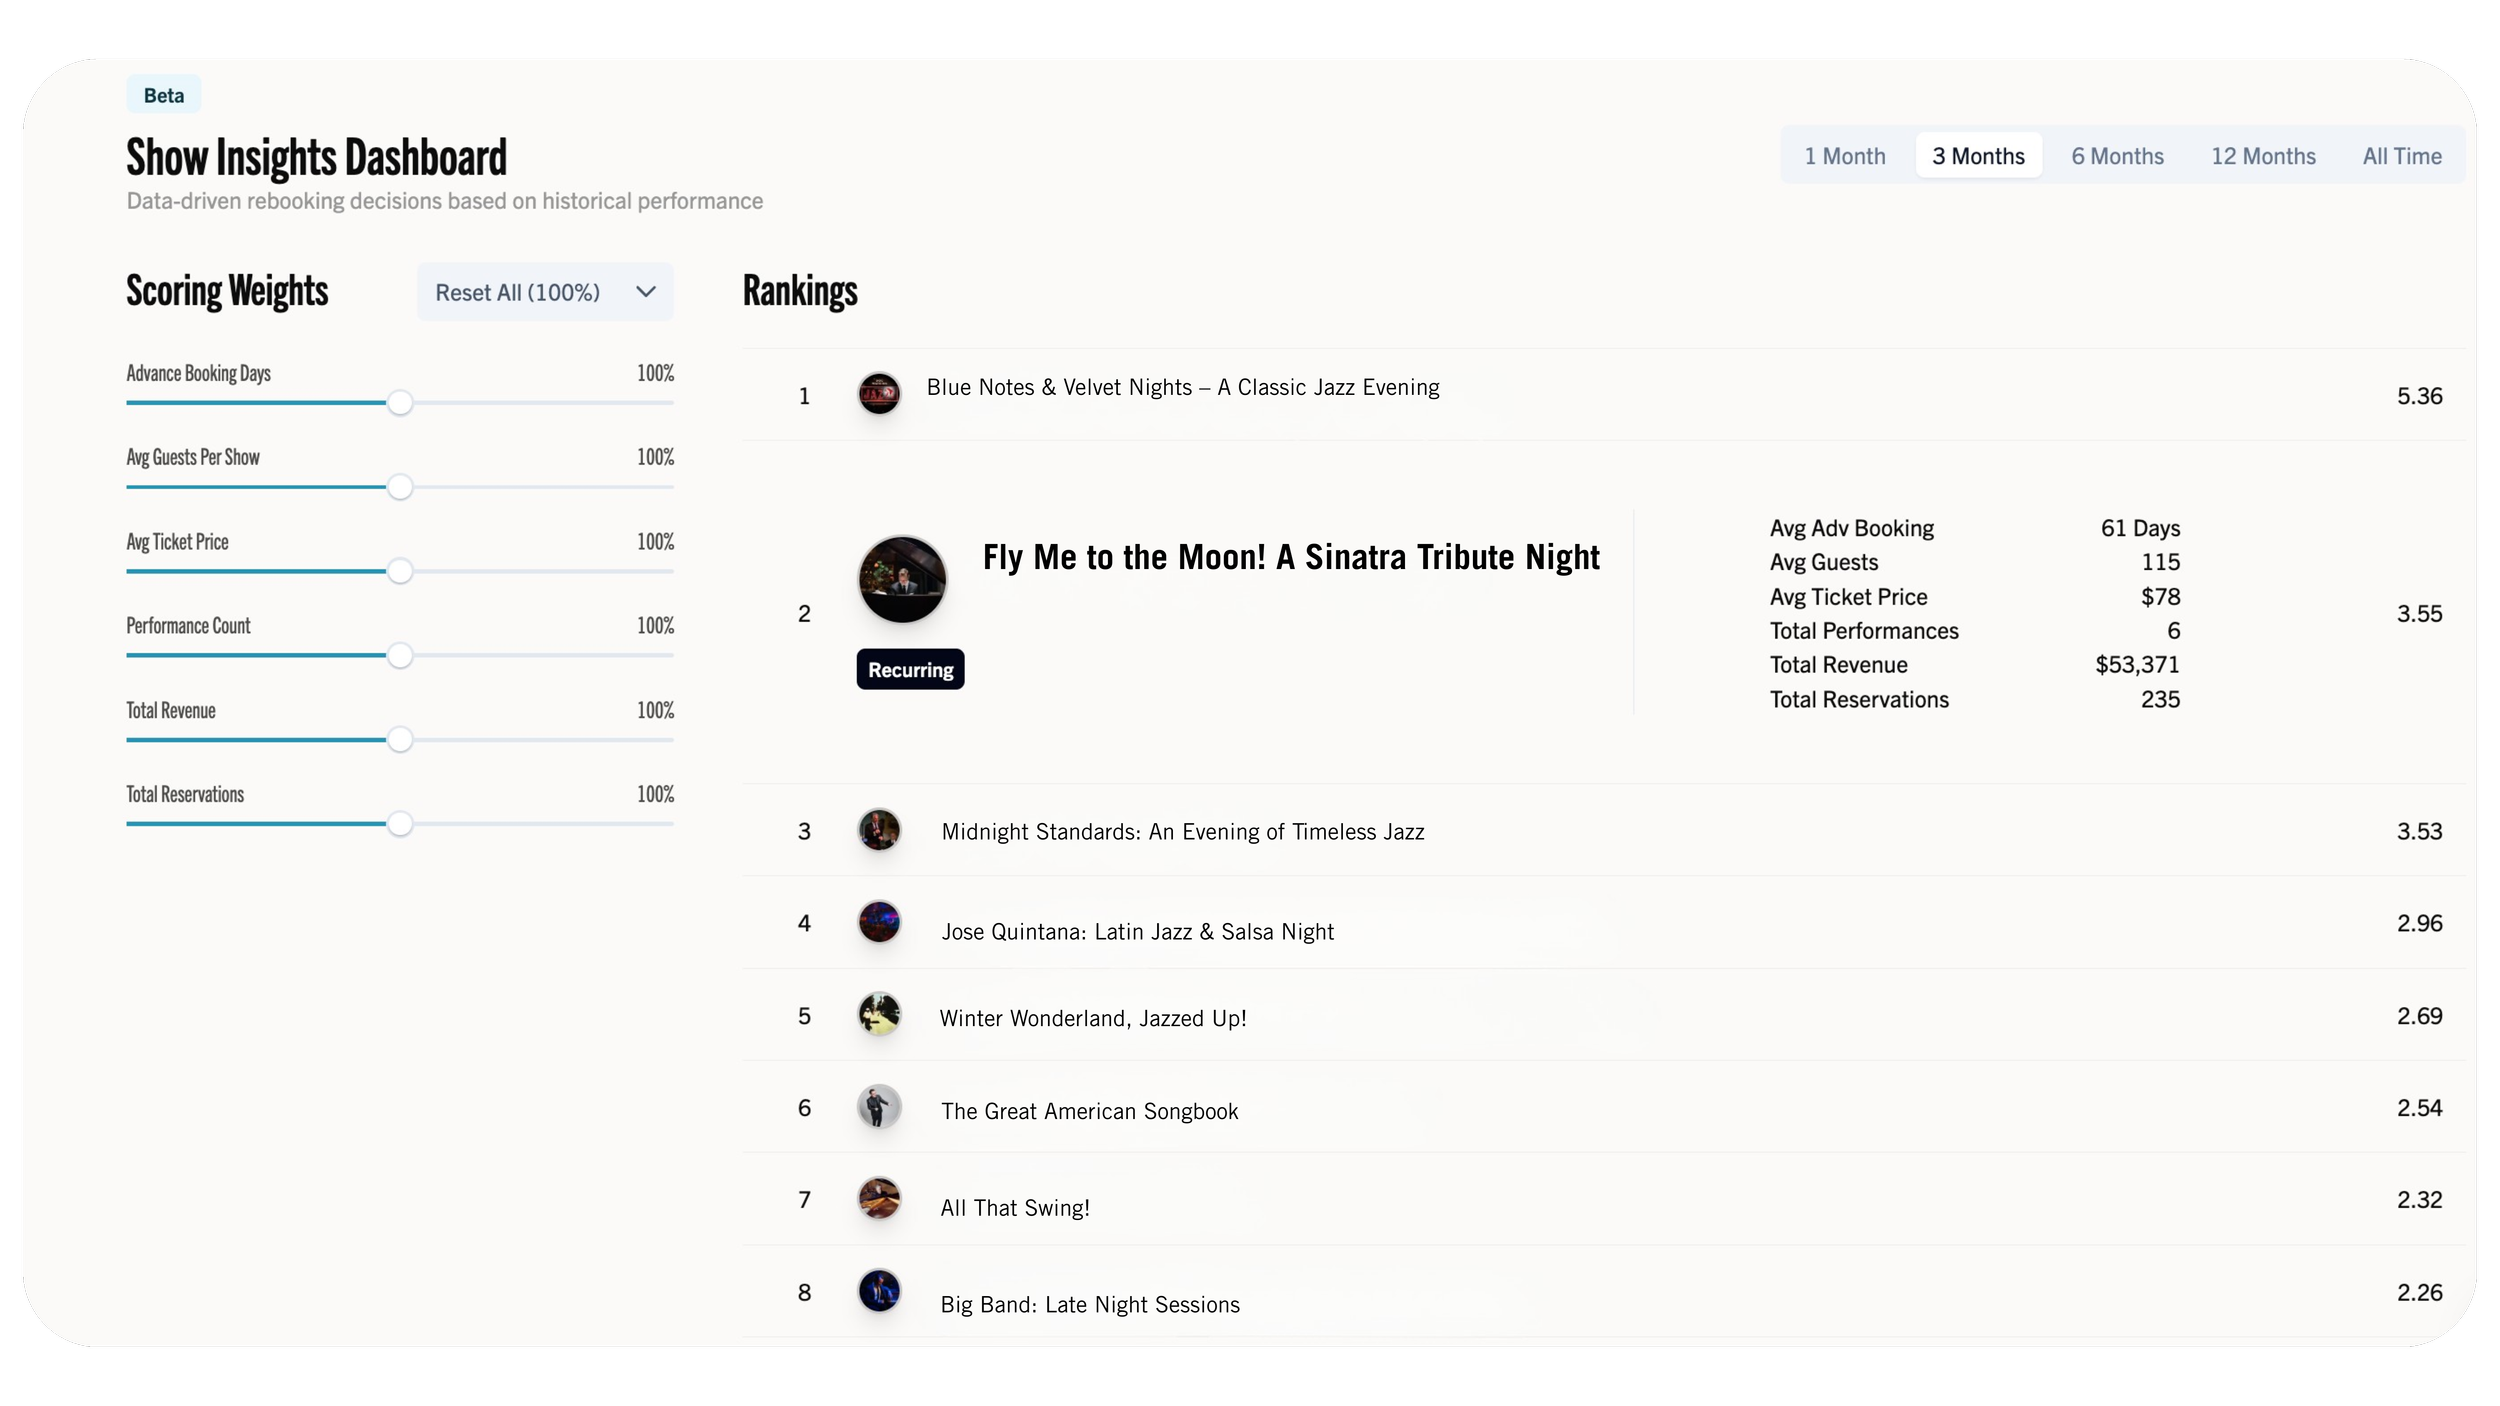Open Midnight Standards: An Evening of Timeless Jazz
Viewport: 2500px width, 1406px height.
pyautogui.click(x=1182, y=832)
